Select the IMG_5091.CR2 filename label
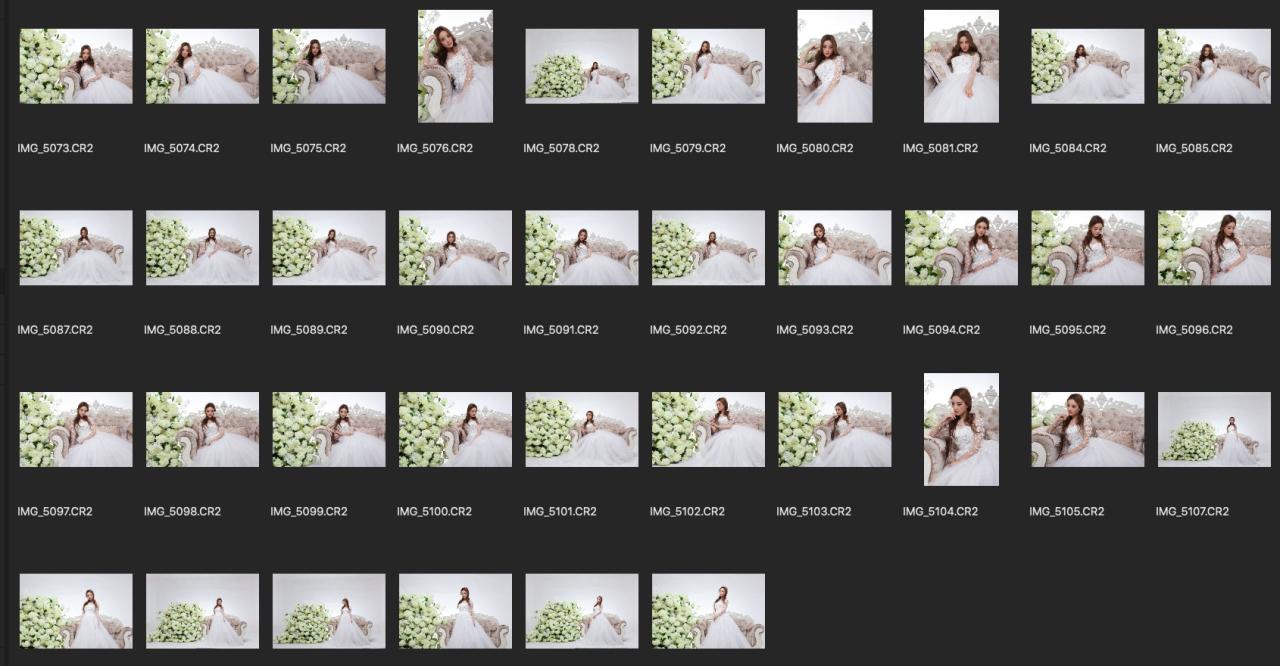 (x=561, y=330)
